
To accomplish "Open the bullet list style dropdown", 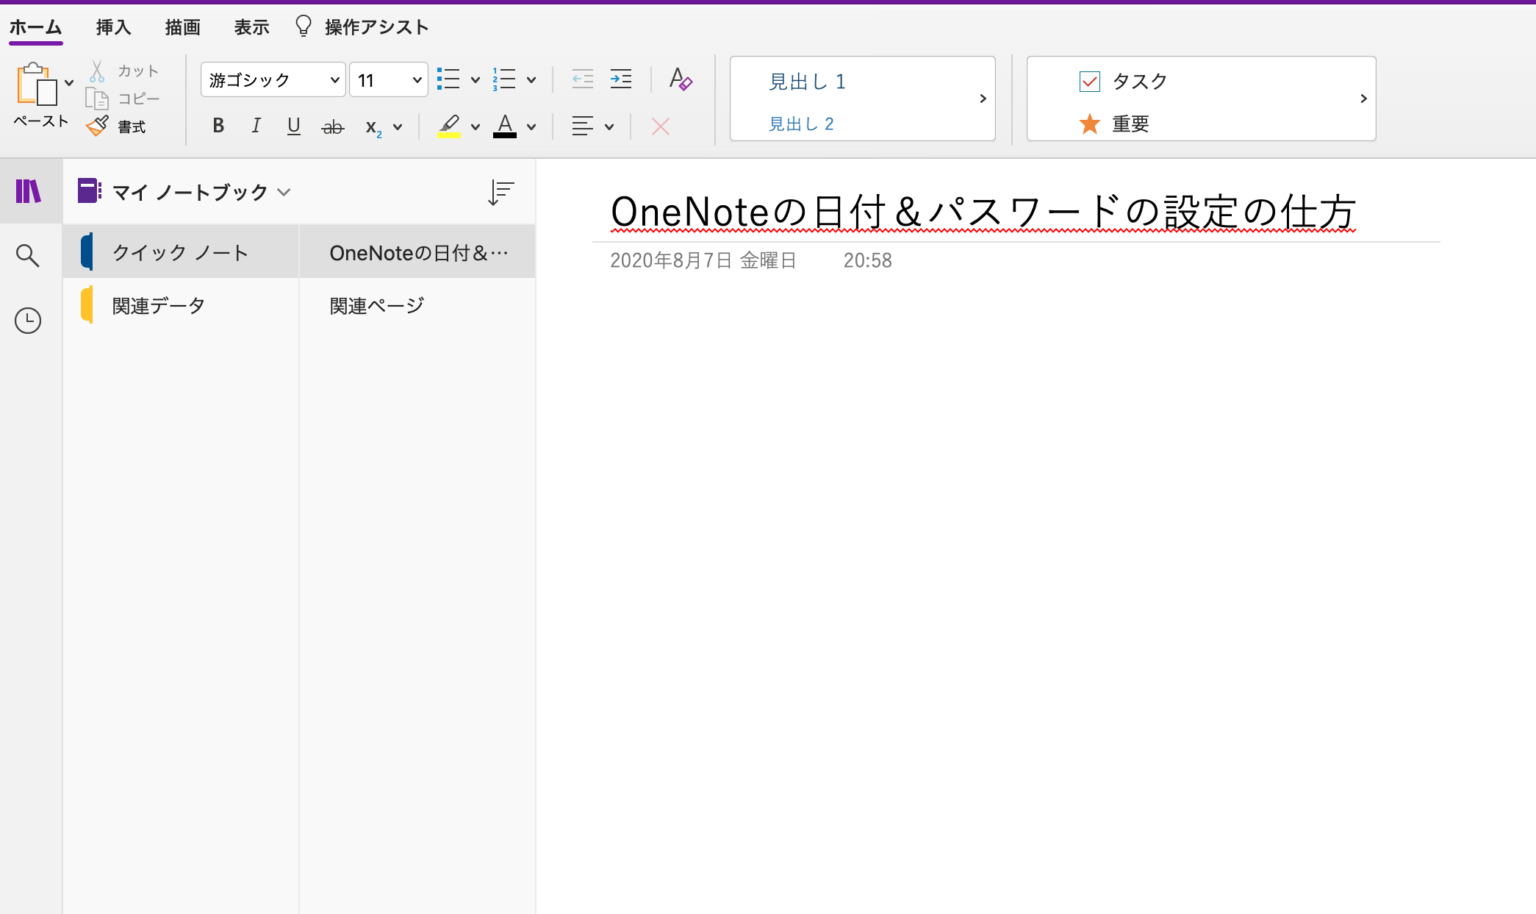I will click(x=475, y=79).
